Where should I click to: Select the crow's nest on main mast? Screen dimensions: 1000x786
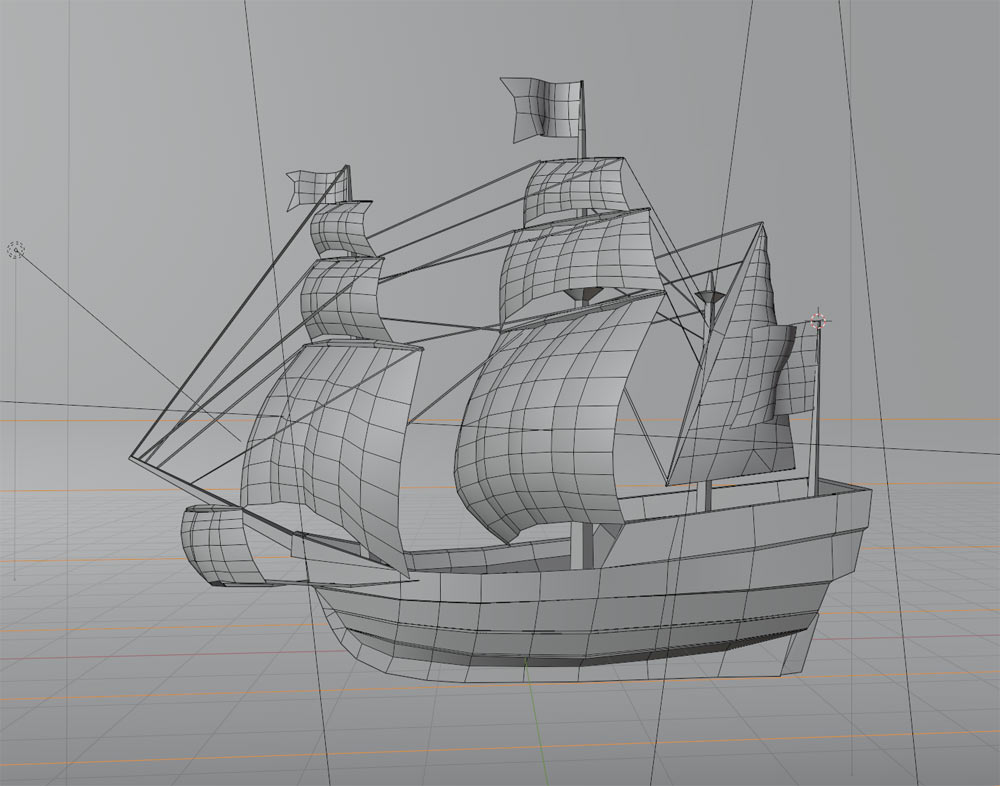585,293
